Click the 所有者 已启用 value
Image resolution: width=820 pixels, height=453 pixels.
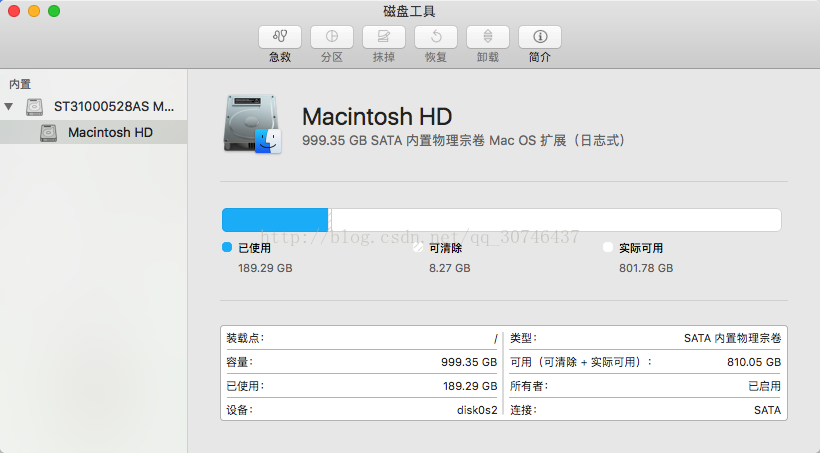coord(765,386)
